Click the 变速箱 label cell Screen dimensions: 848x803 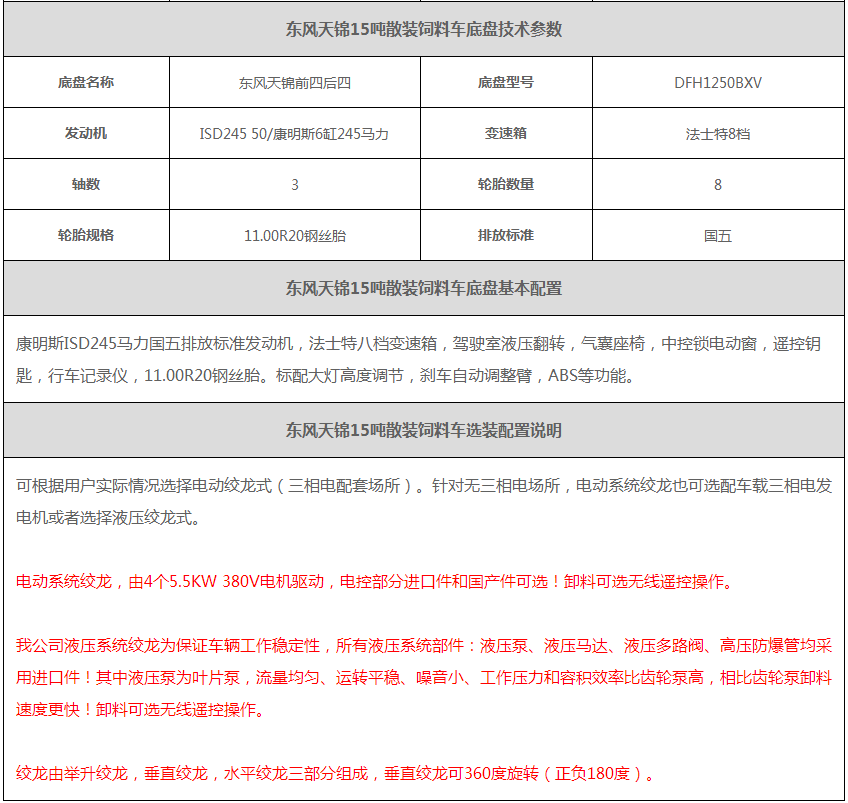(x=506, y=133)
